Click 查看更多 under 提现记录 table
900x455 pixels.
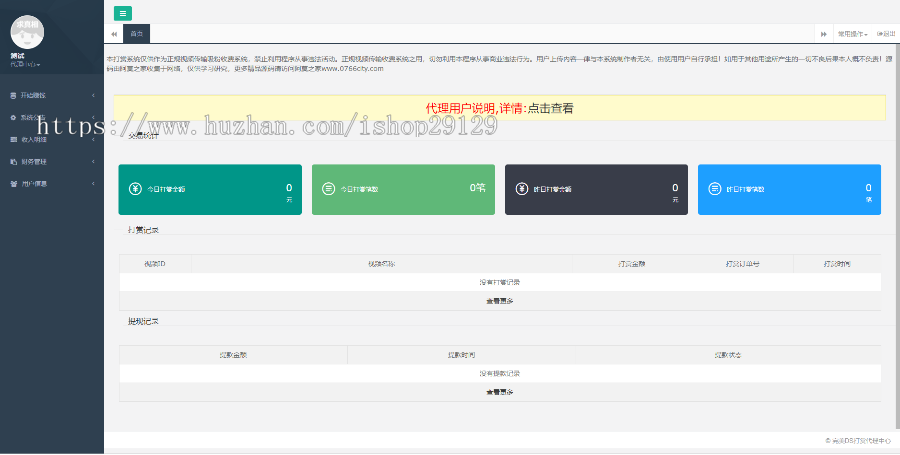(x=499, y=392)
